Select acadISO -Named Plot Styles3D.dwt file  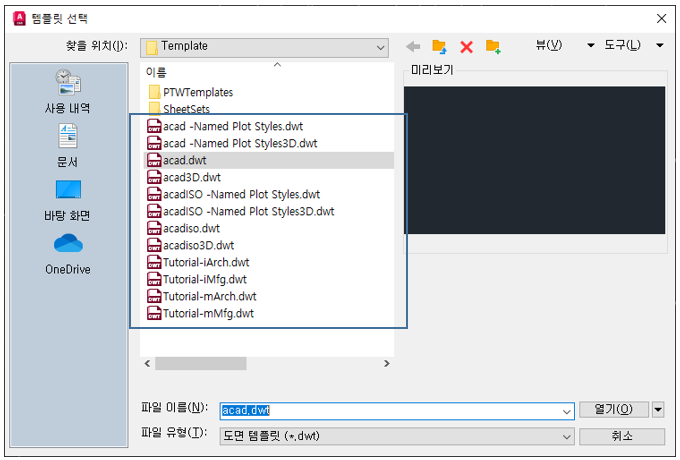coord(241,211)
